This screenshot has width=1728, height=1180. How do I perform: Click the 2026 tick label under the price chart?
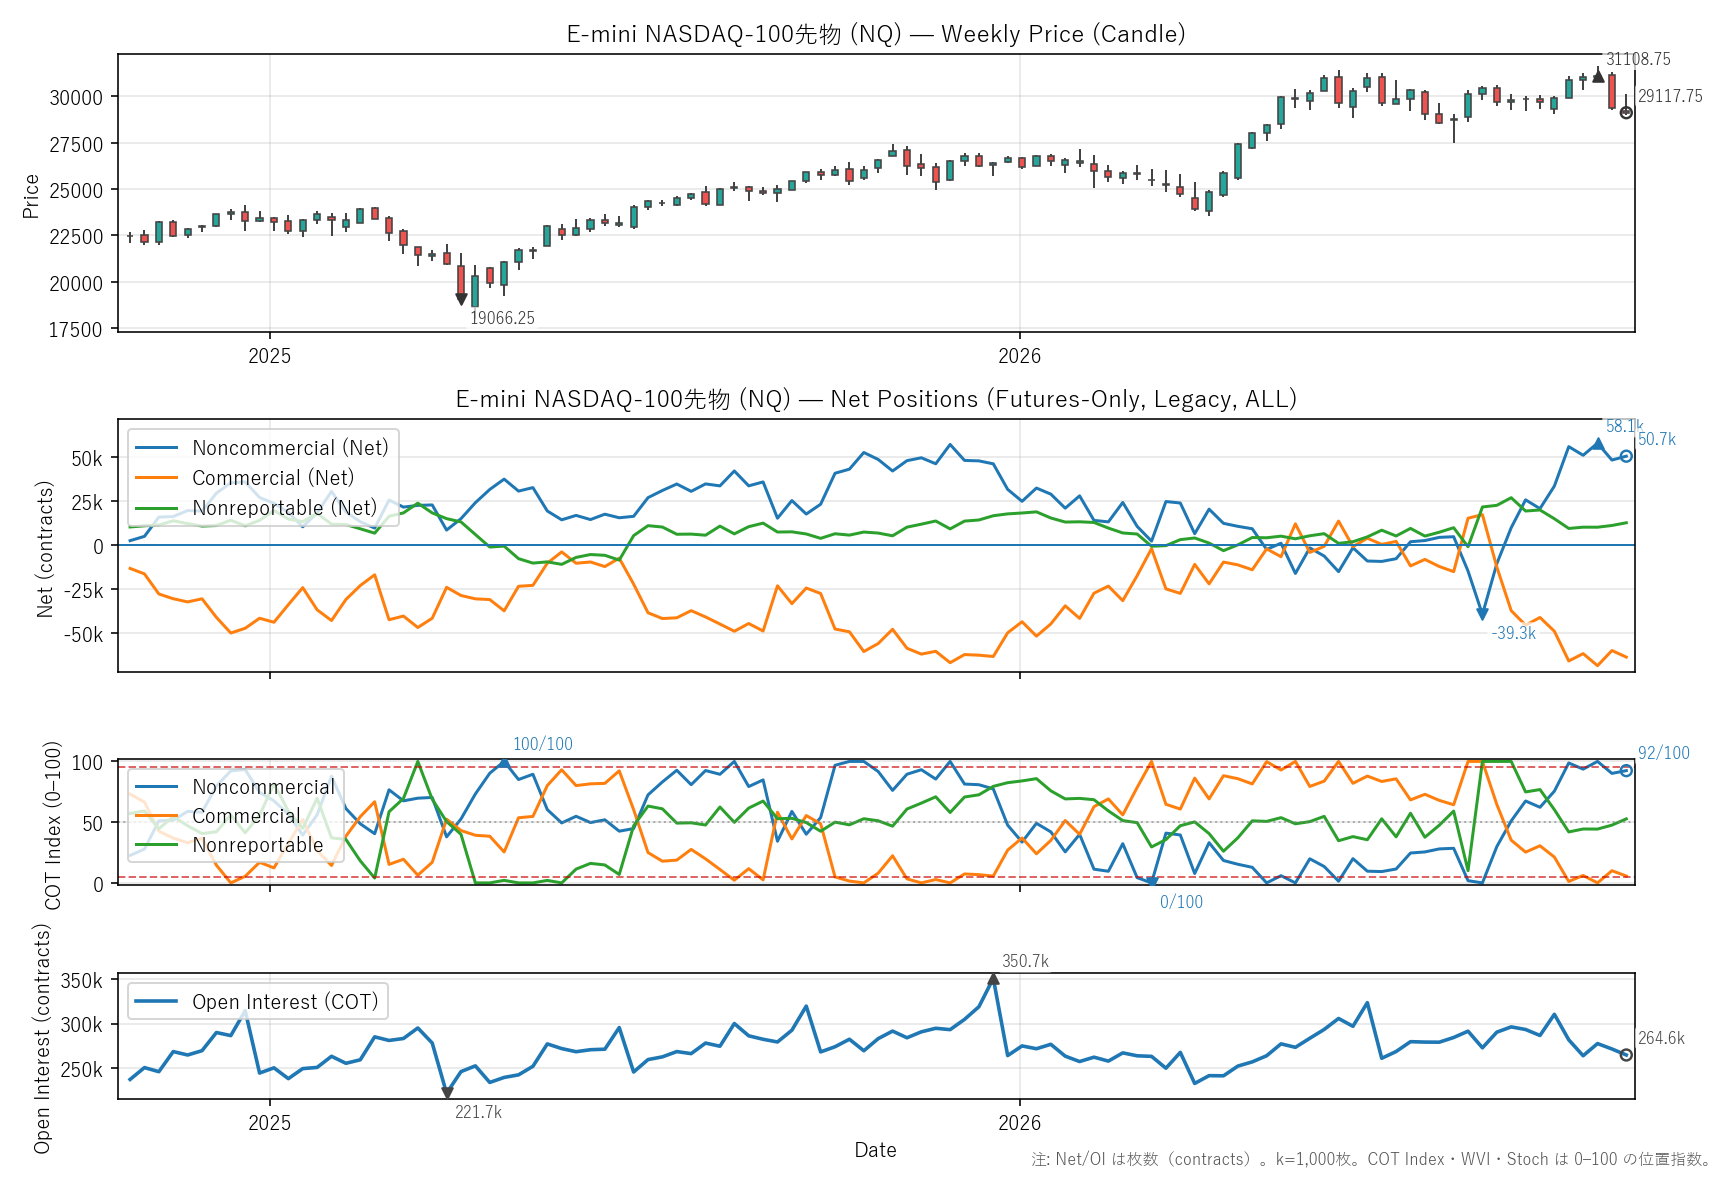(1019, 356)
